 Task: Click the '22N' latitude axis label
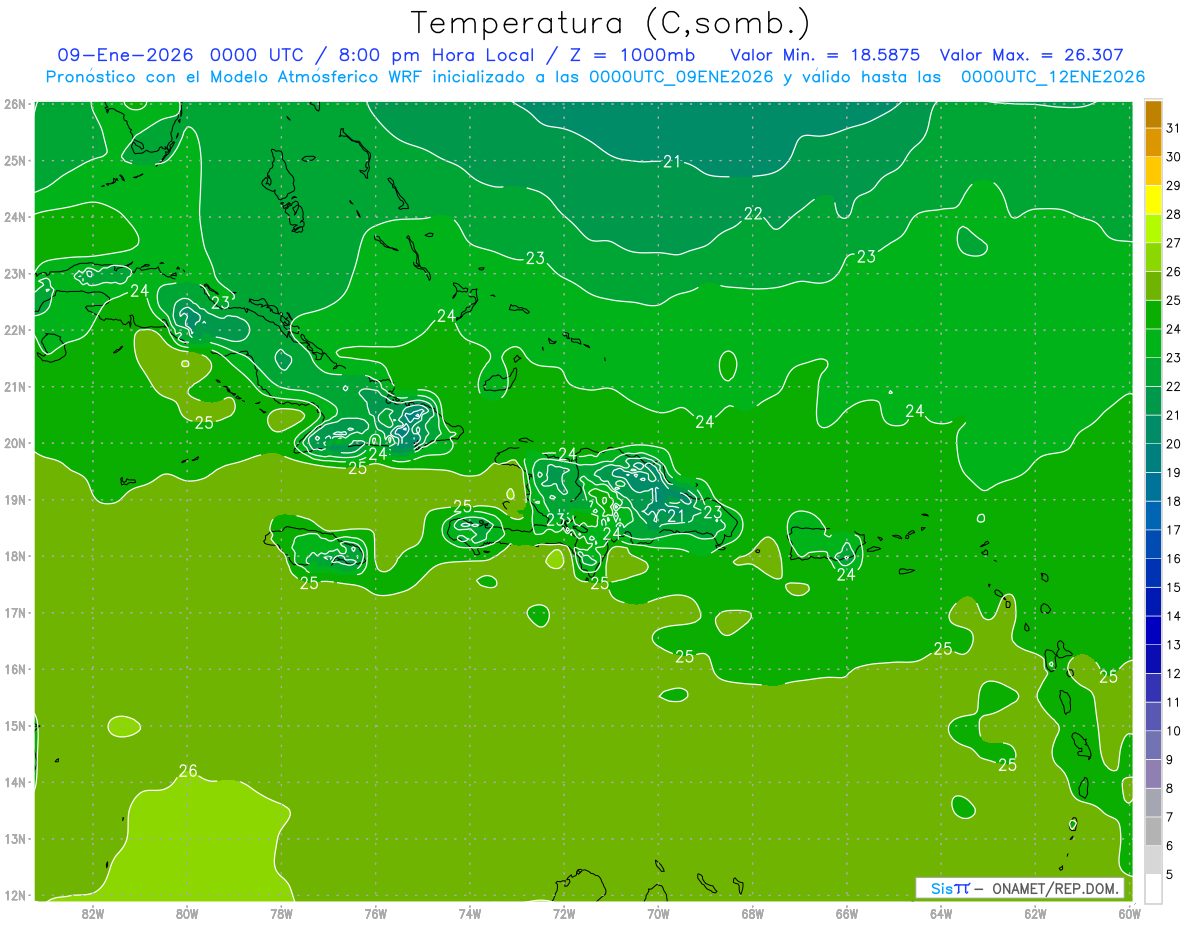coord(14,330)
